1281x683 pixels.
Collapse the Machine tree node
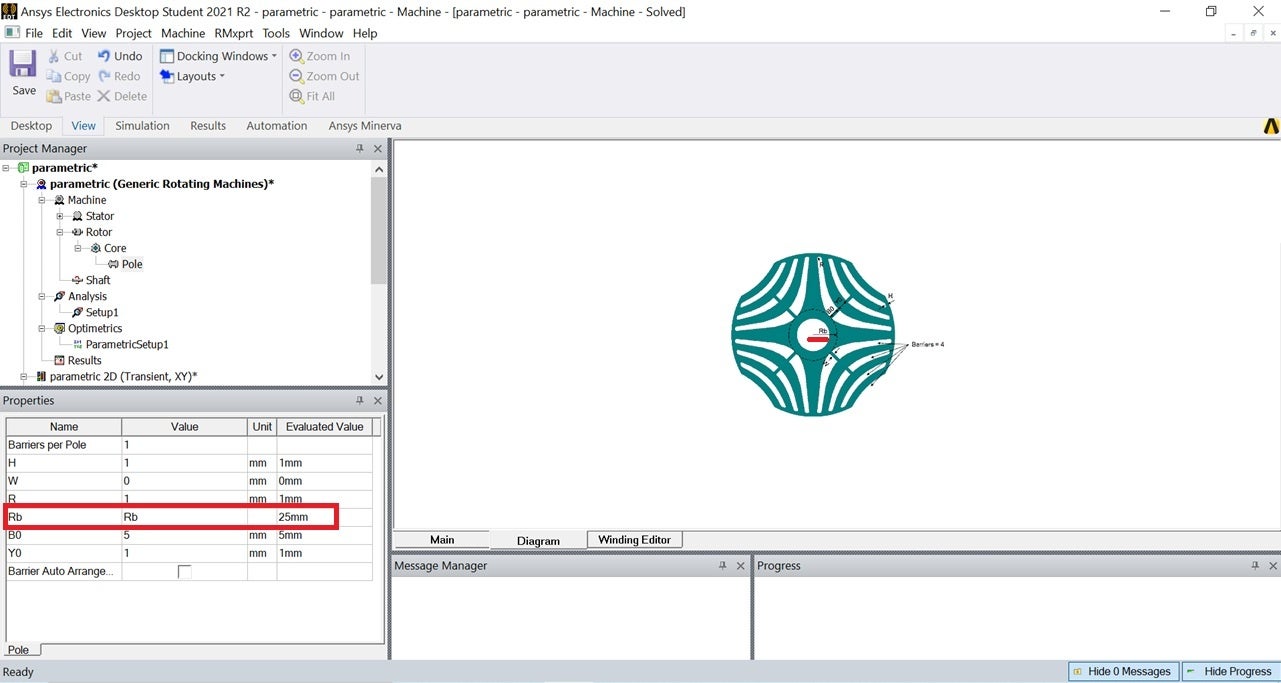42,200
